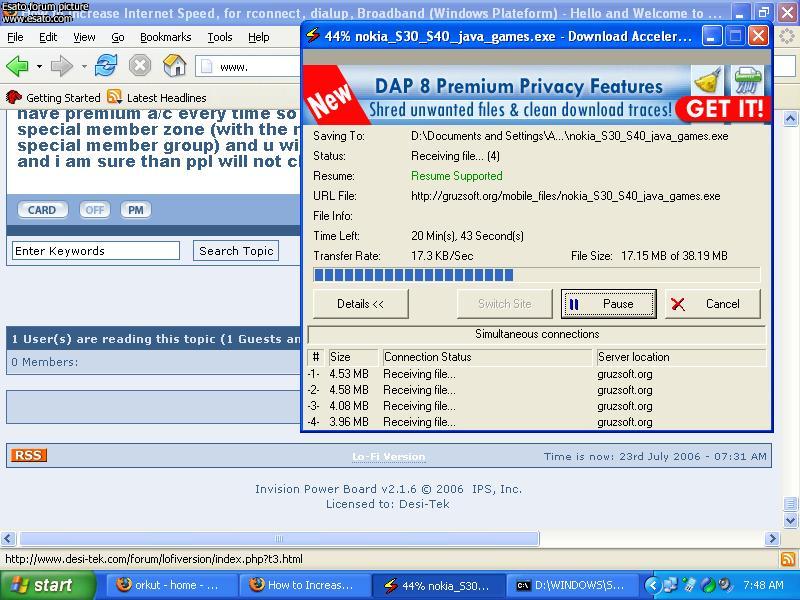Viewport: 800px width, 600px height.
Task: Click the Size column header
Action: click(352, 357)
